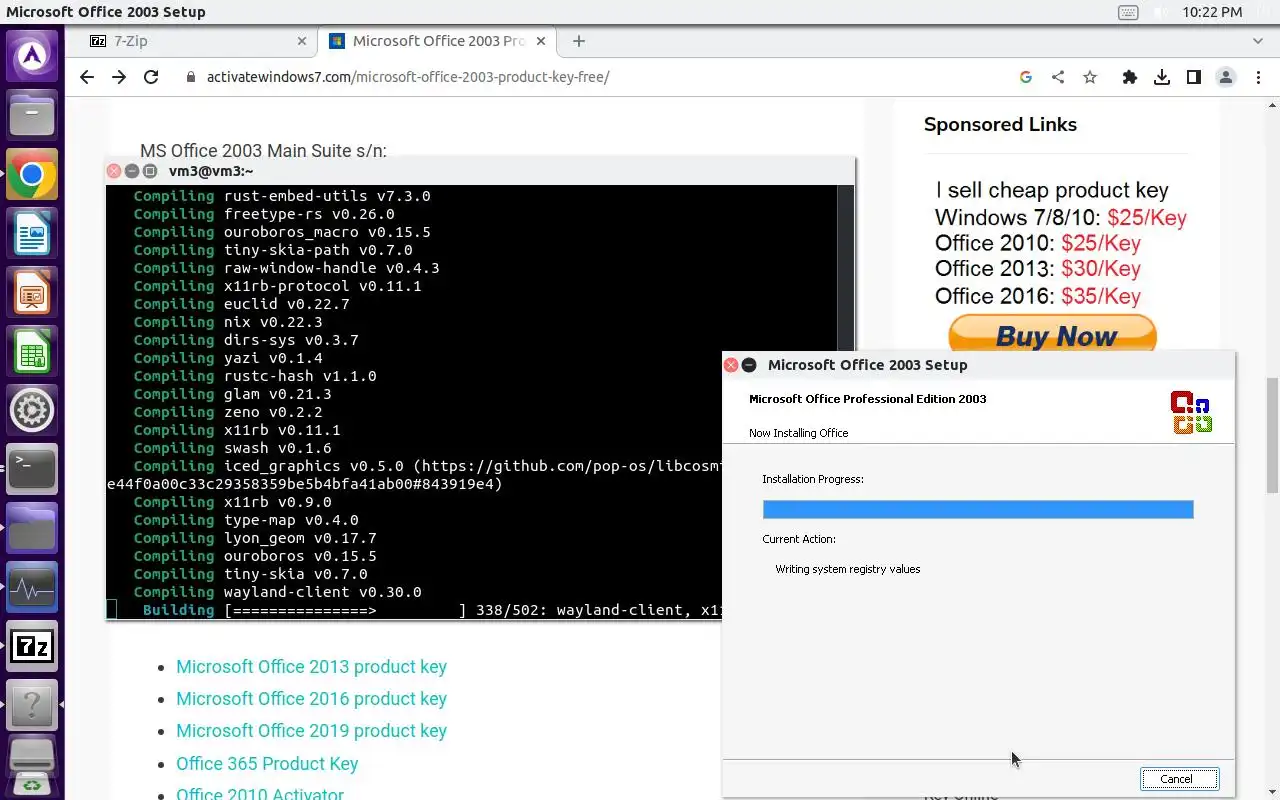Open Microsoft Office 2016 product key link

pos(311,699)
